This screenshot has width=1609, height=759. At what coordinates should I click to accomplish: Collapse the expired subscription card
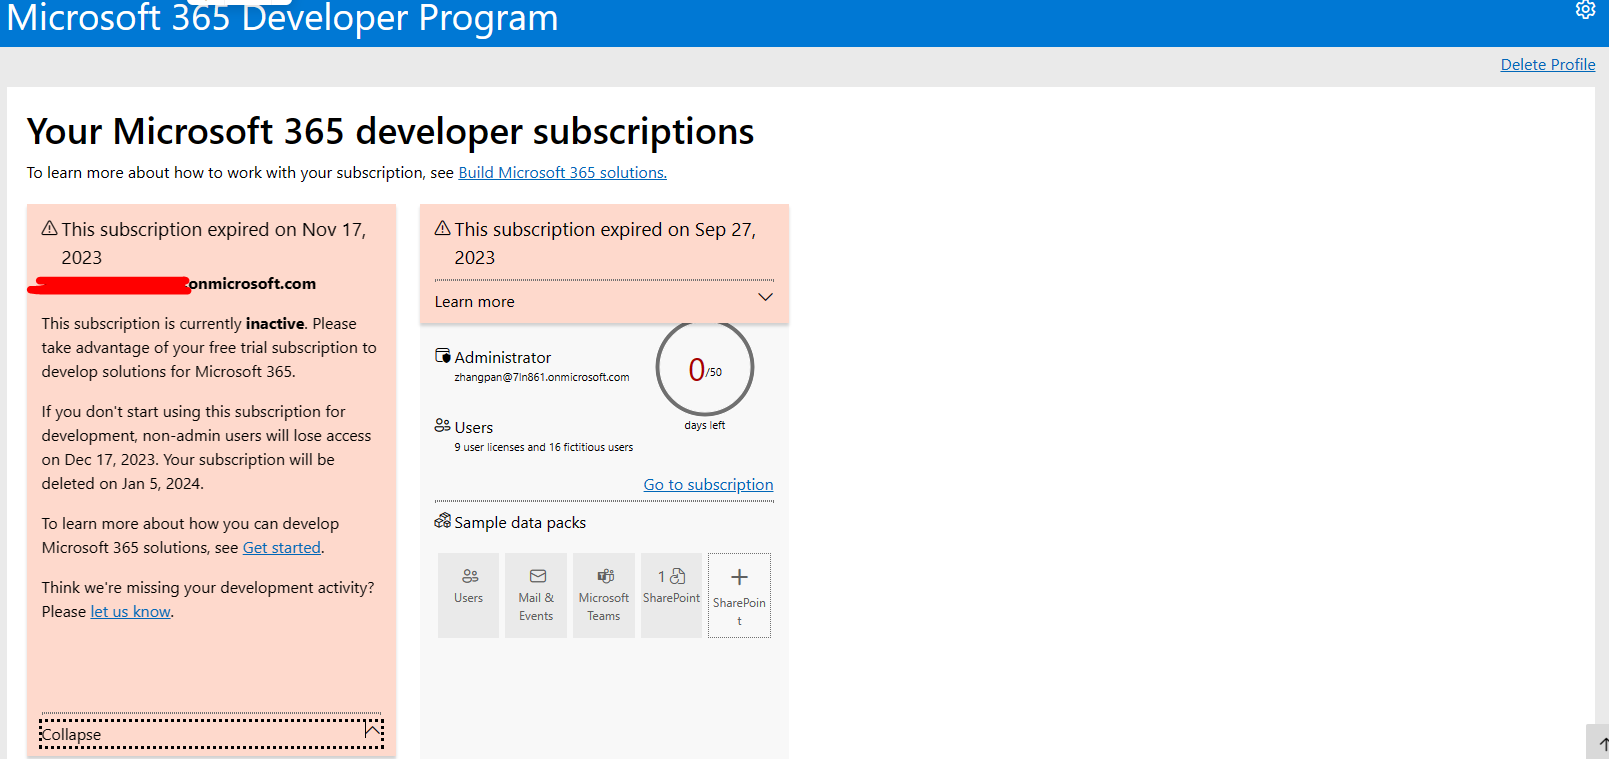(x=211, y=734)
